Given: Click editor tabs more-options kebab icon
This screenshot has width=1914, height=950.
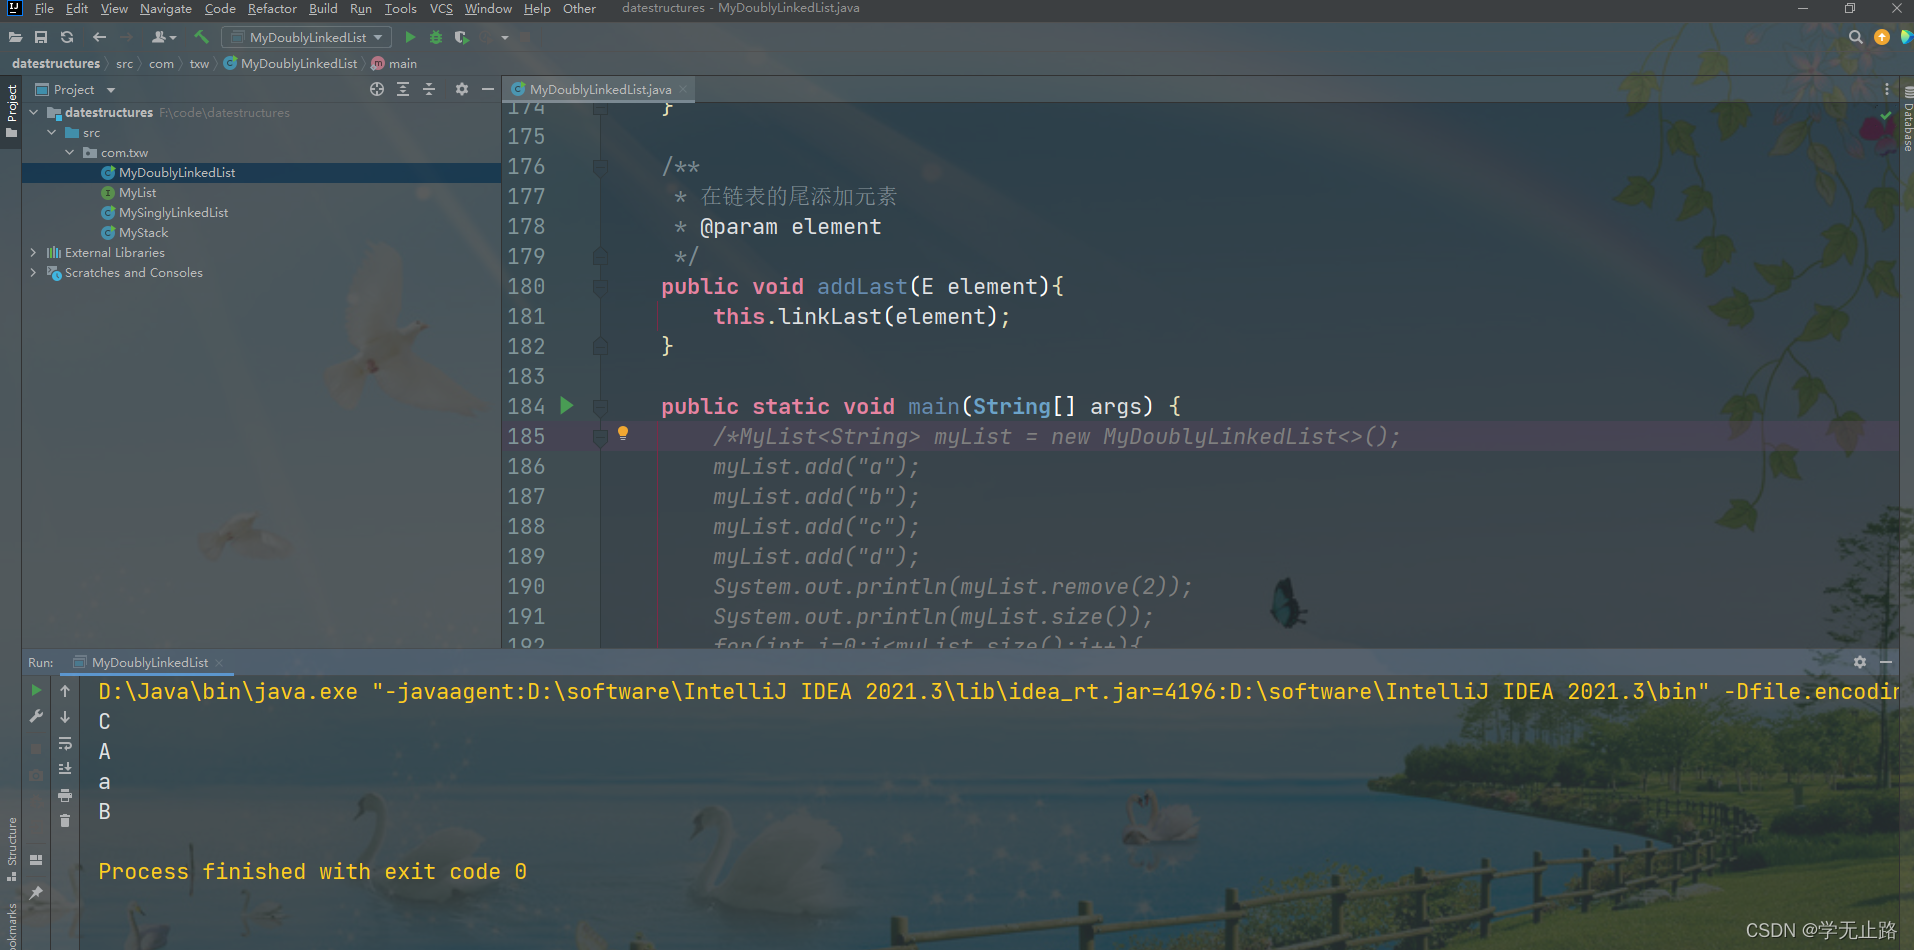Looking at the screenshot, I should pos(1887,89).
